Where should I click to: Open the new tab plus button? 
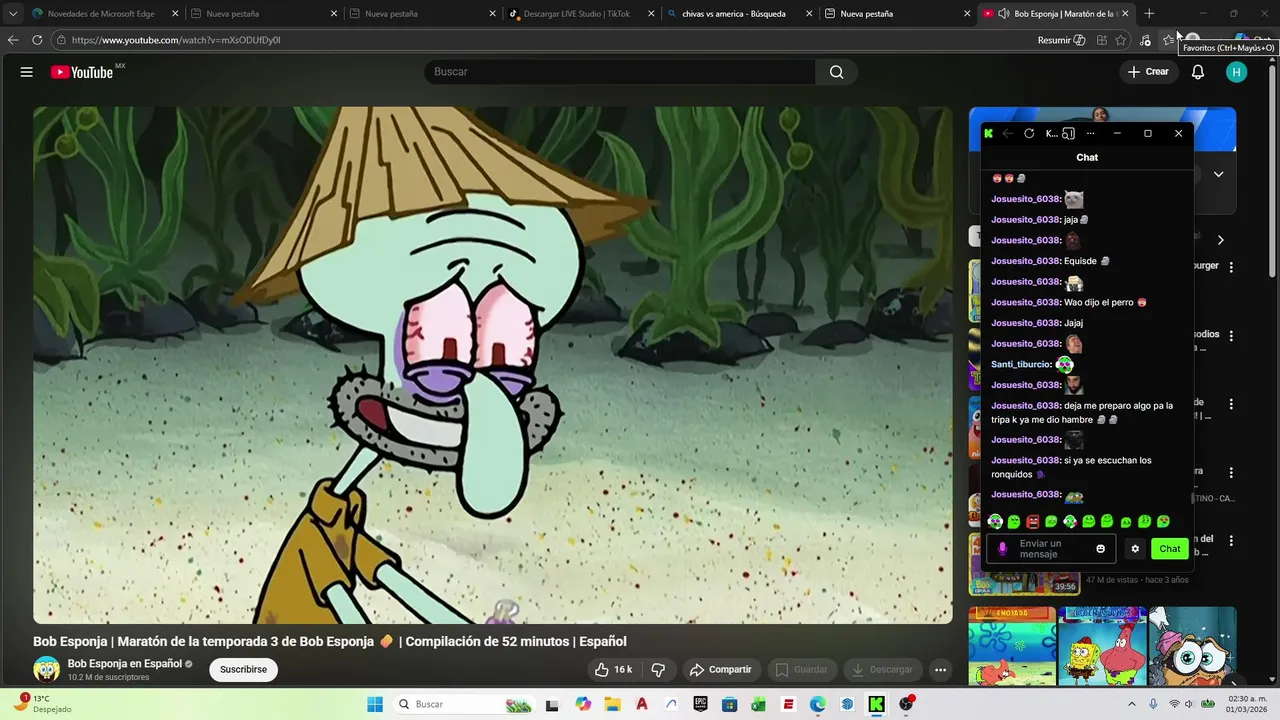(x=1149, y=14)
